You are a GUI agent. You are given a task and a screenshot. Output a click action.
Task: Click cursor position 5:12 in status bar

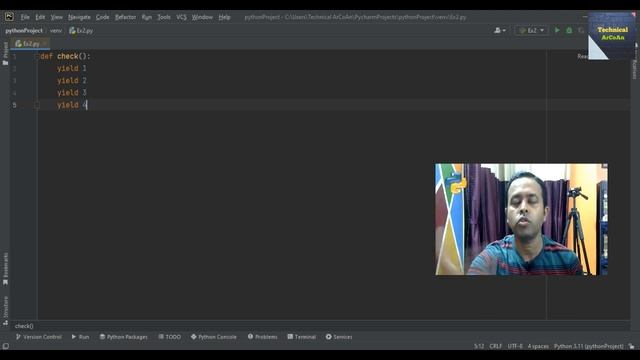(479, 346)
